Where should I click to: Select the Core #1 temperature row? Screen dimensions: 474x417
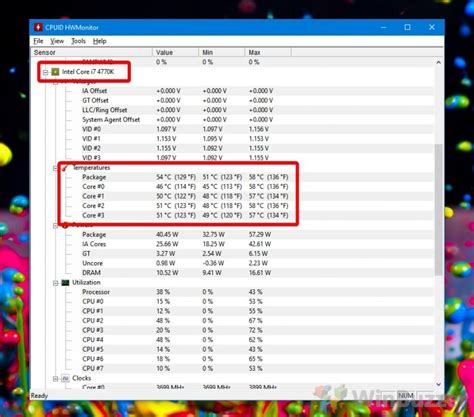[x=233, y=196]
